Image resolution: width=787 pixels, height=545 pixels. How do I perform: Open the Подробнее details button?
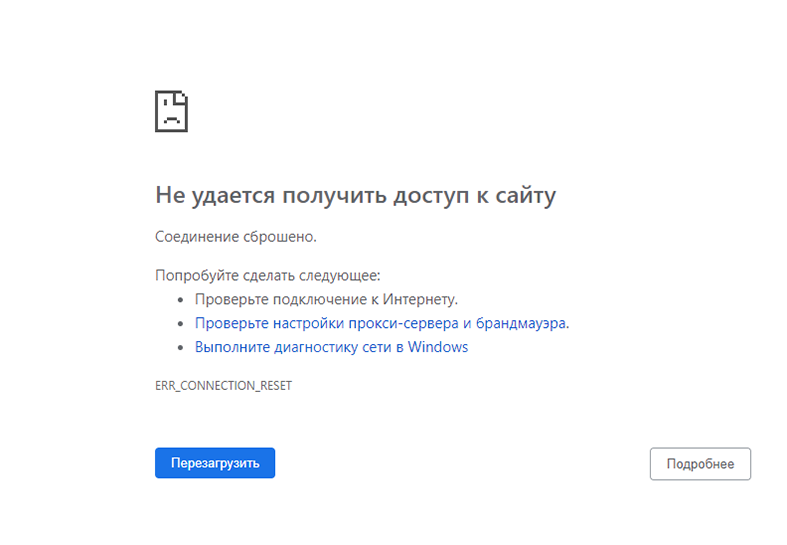pyautogui.click(x=700, y=464)
